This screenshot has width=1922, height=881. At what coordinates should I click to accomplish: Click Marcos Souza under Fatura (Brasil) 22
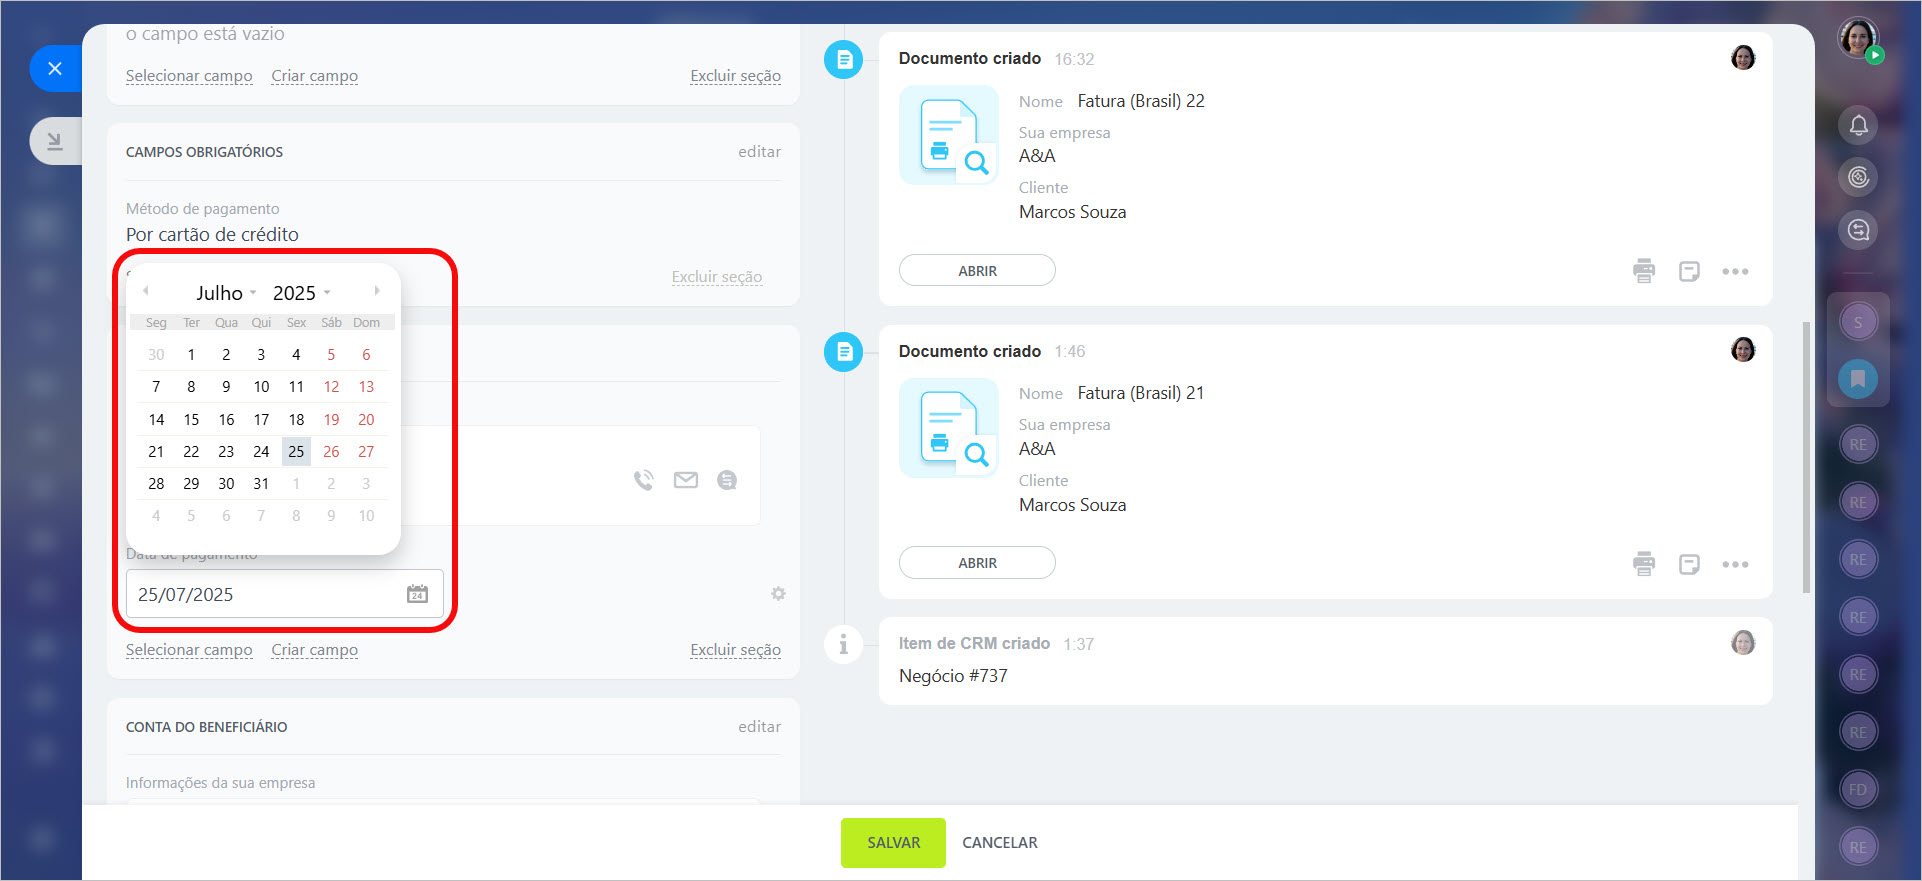[x=1072, y=212]
